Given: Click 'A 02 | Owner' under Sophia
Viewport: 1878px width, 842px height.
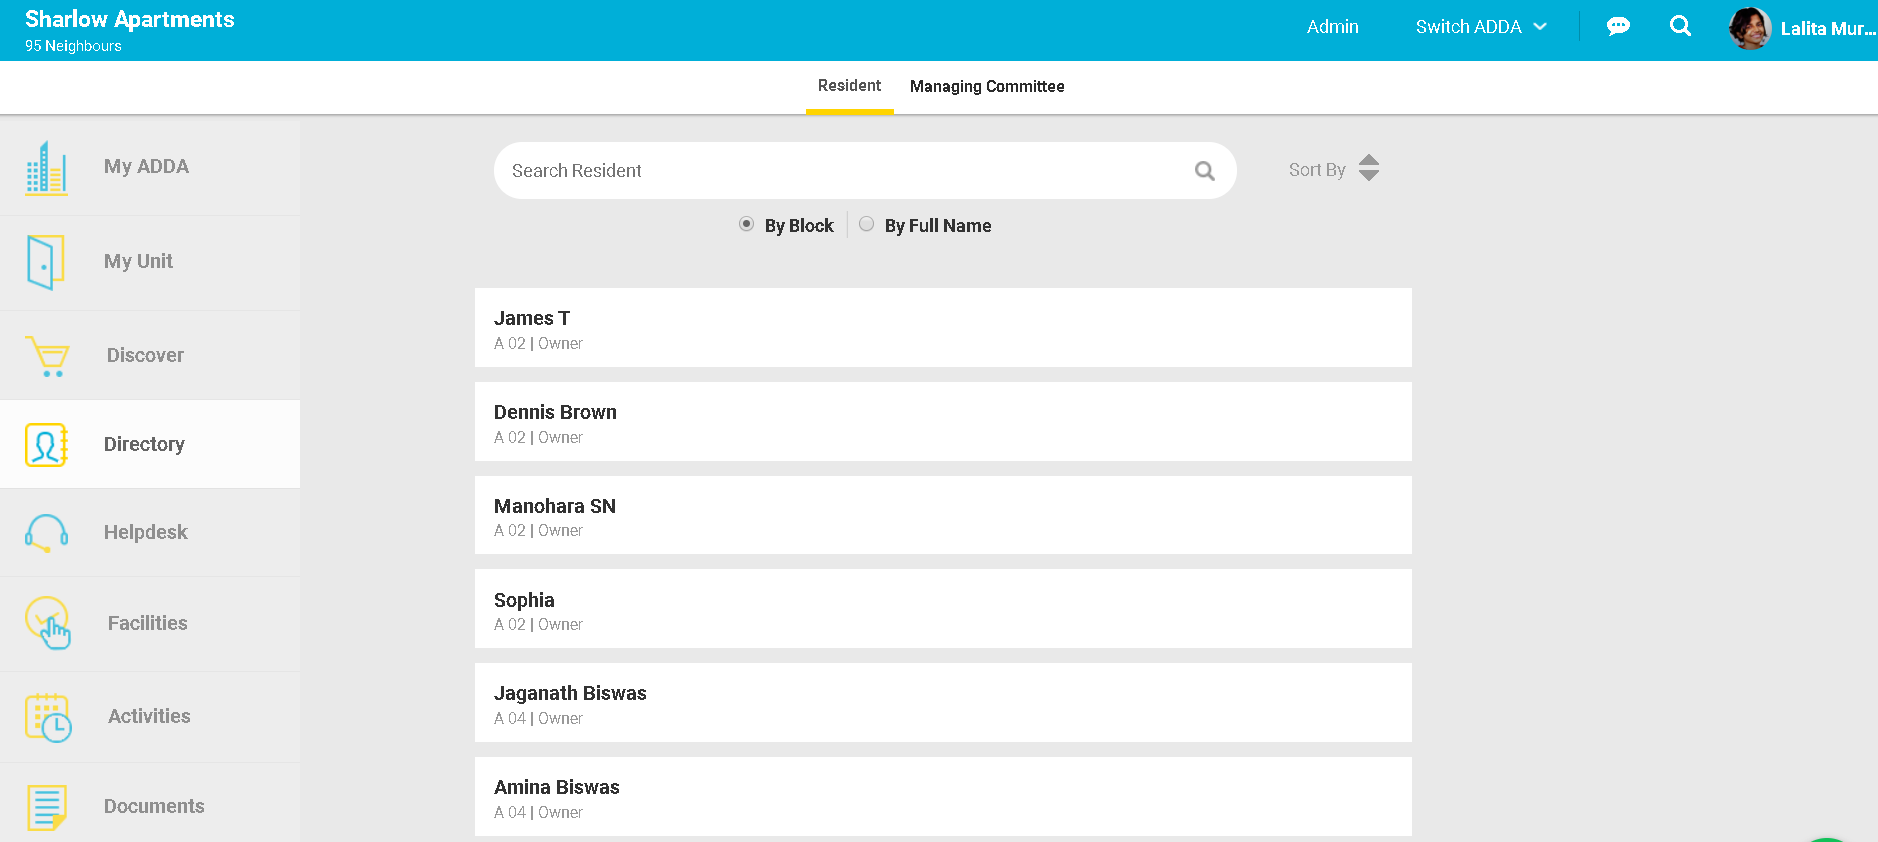Looking at the screenshot, I should click(538, 625).
